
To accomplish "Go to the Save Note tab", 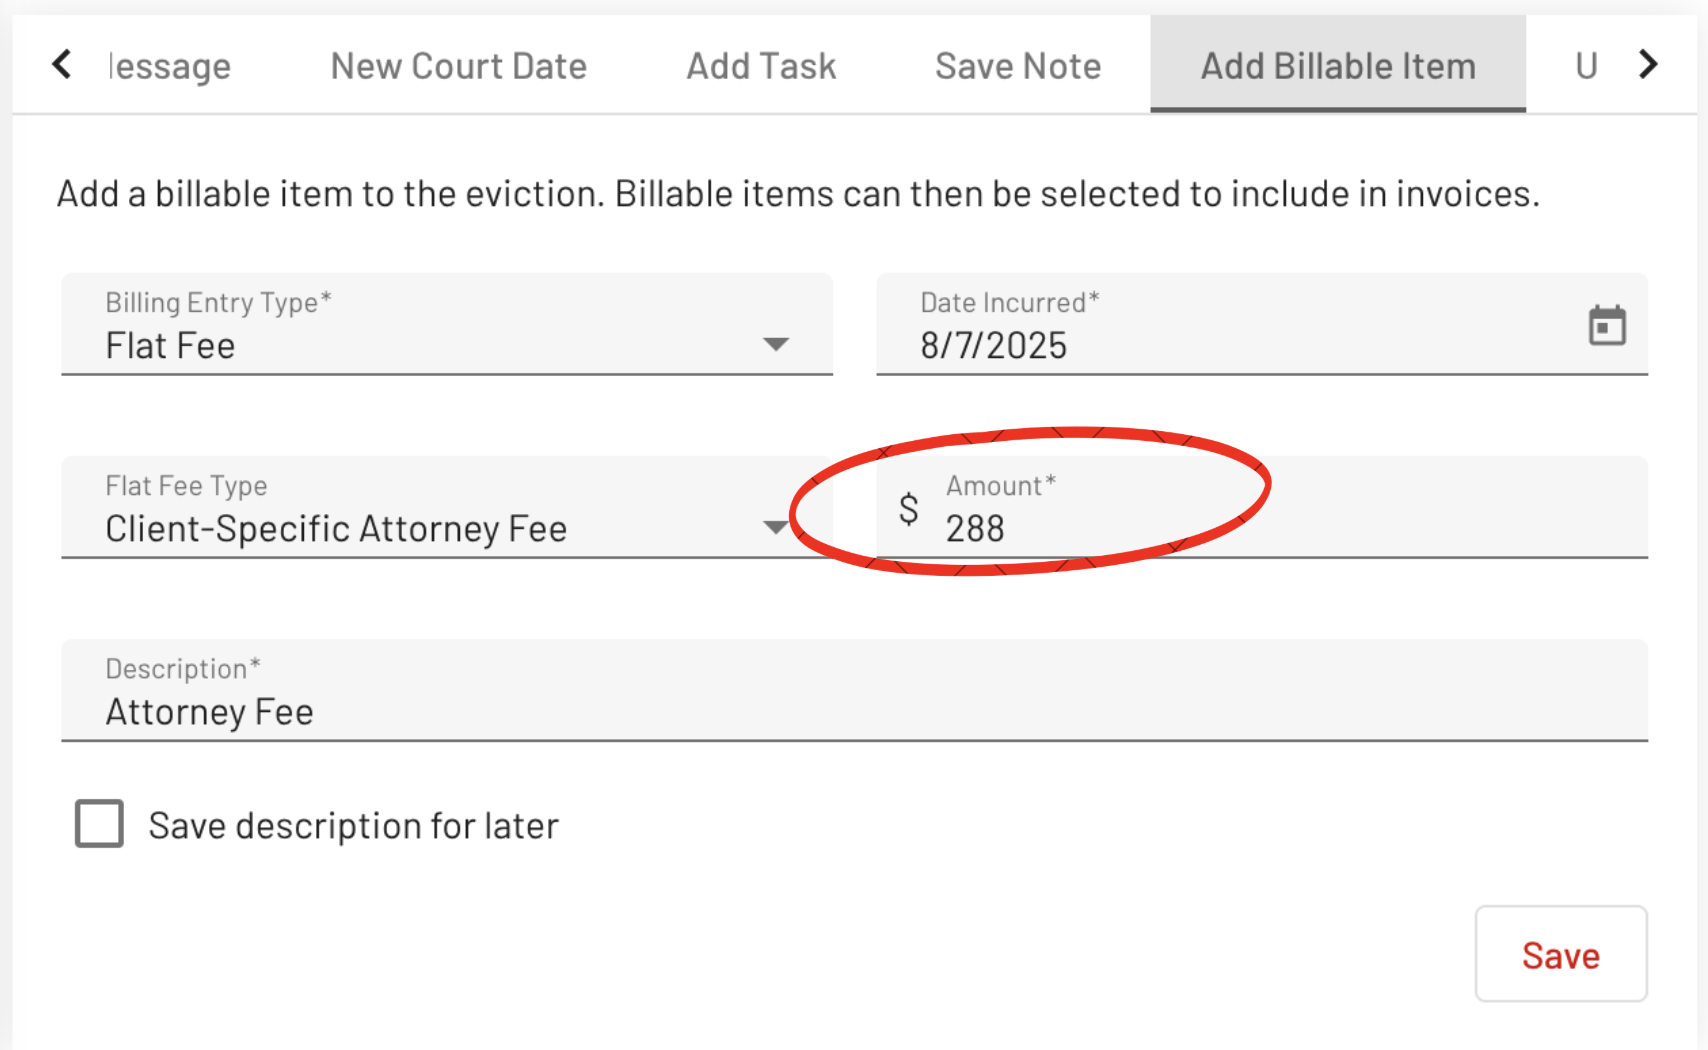I will pyautogui.click(x=1018, y=66).
